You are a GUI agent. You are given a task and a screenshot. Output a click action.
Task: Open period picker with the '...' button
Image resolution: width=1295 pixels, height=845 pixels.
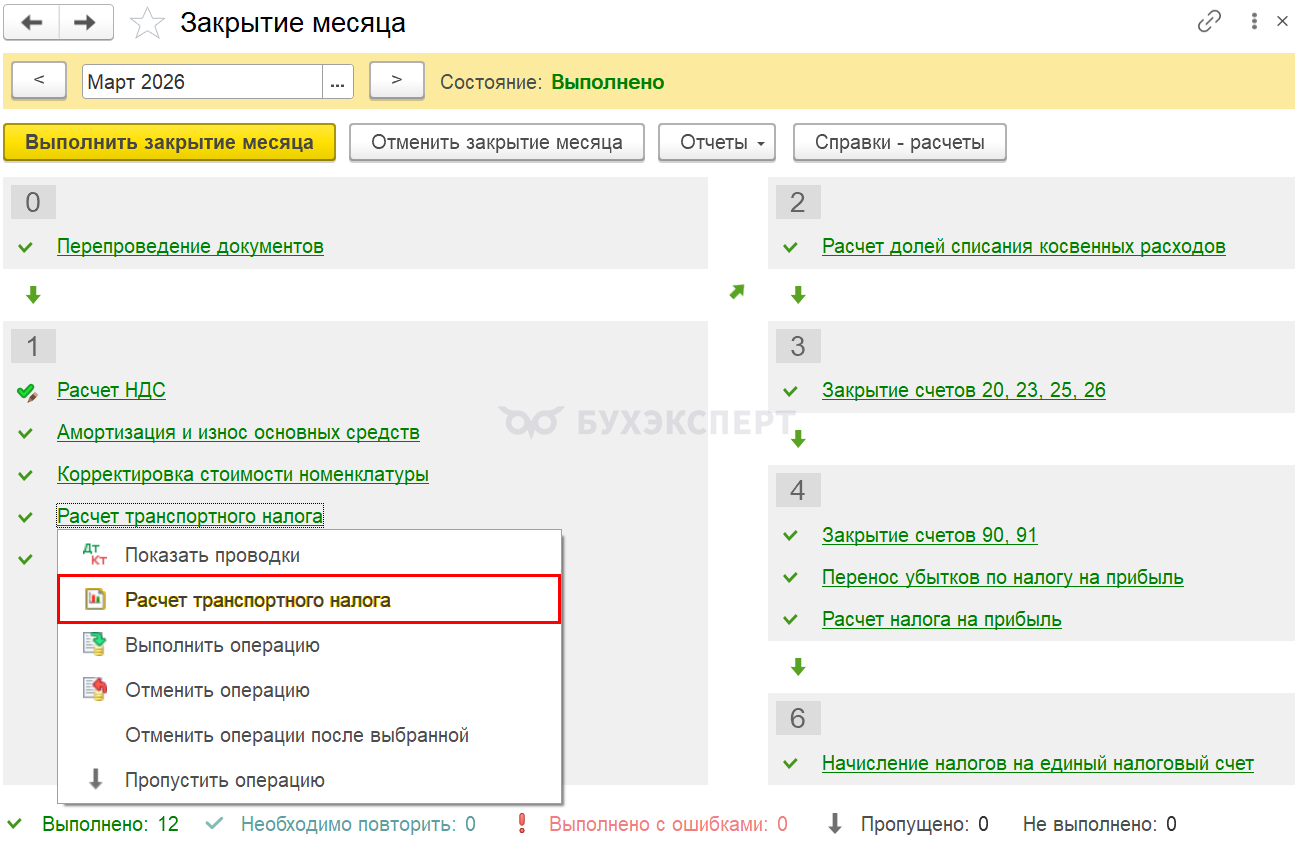point(338,82)
